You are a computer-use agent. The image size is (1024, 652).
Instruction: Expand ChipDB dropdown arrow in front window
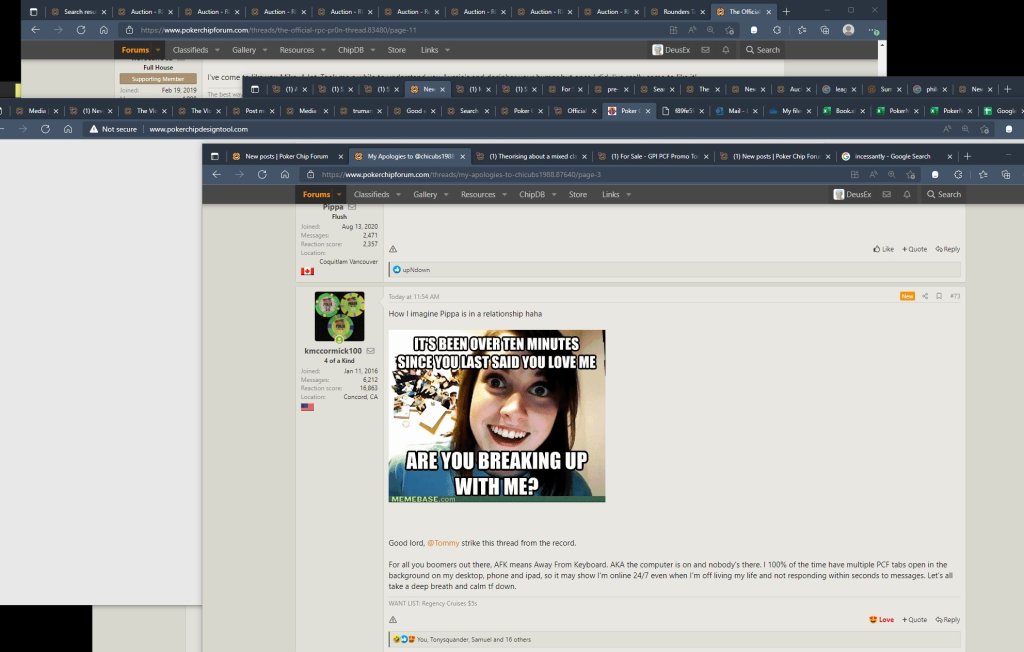pyautogui.click(x=554, y=195)
